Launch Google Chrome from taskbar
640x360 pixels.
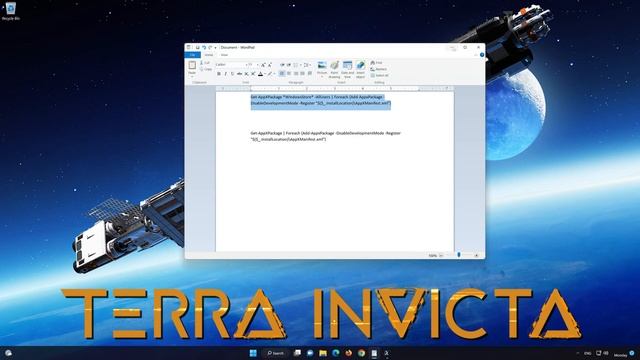[x=362, y=353]
